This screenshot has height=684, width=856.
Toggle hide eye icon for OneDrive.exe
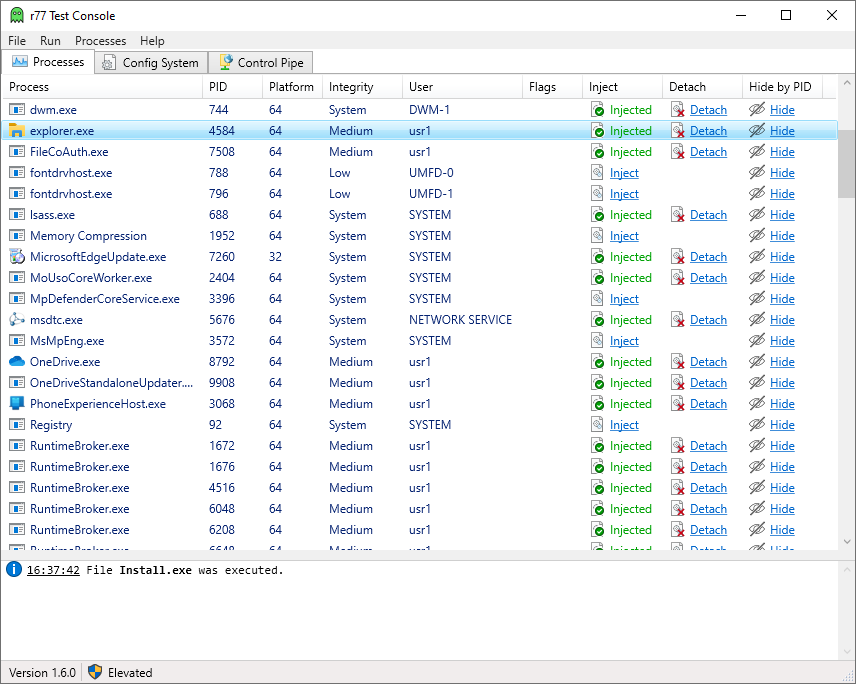(757, 361)
